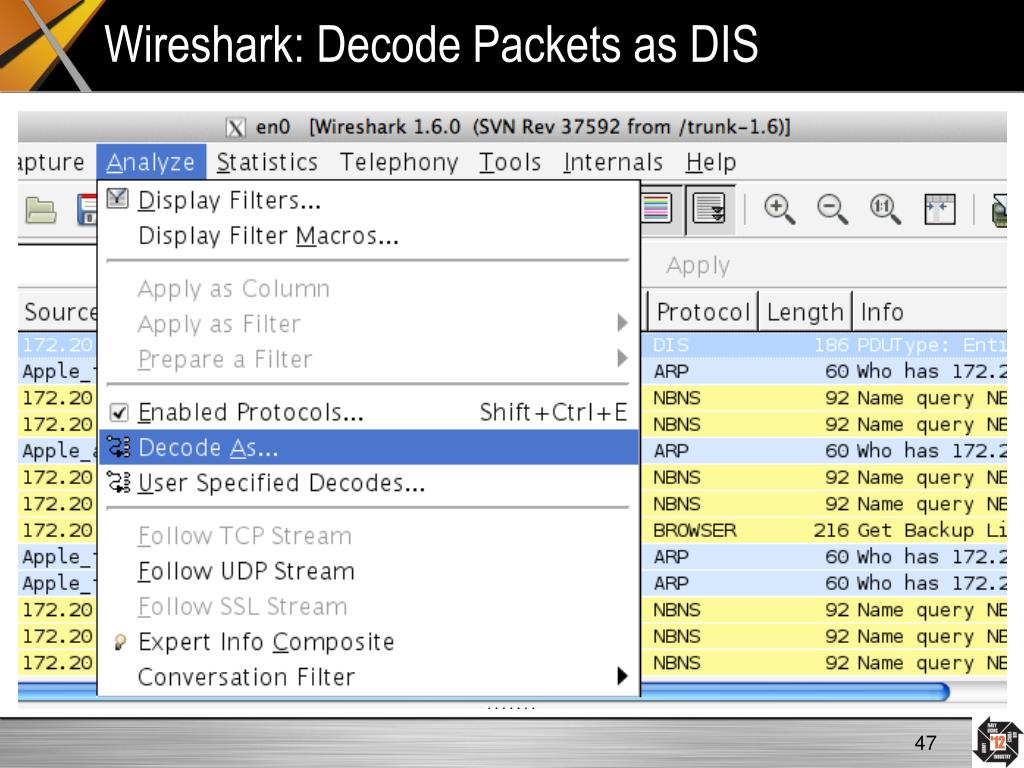Select the DIS packet row
This screenshot has height=768, width=1024.
click(x=824, y=345)
